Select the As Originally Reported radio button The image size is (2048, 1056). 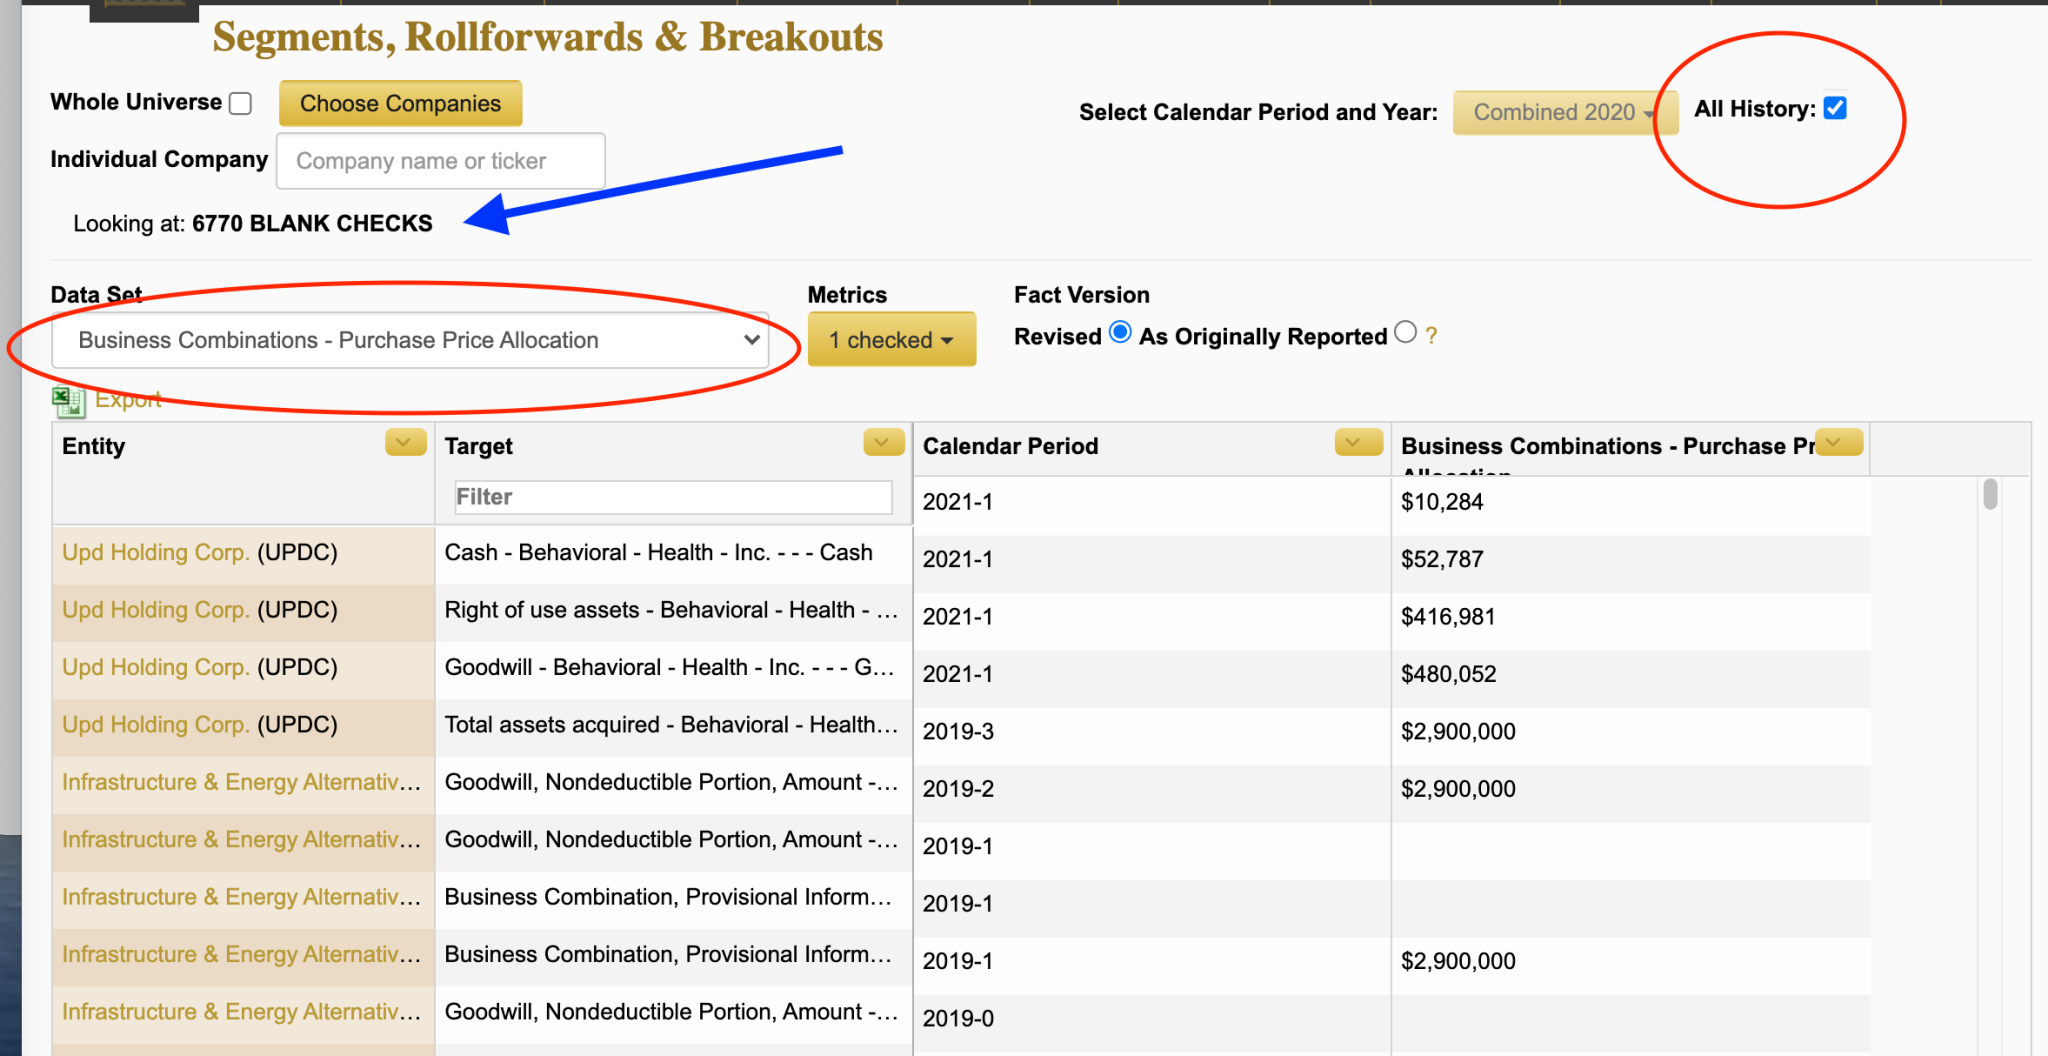pyautogui.click(x=1405, y=332)
